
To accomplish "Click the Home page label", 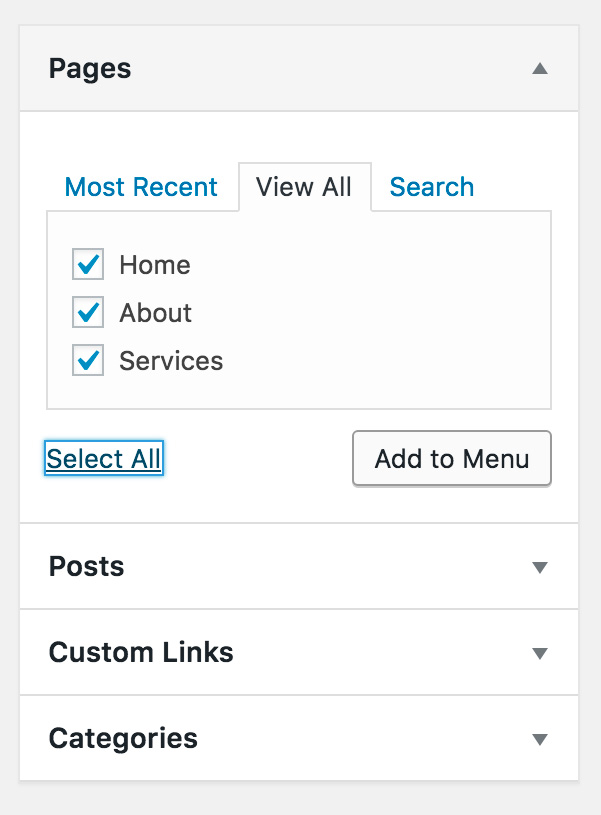I will [154, 264].
